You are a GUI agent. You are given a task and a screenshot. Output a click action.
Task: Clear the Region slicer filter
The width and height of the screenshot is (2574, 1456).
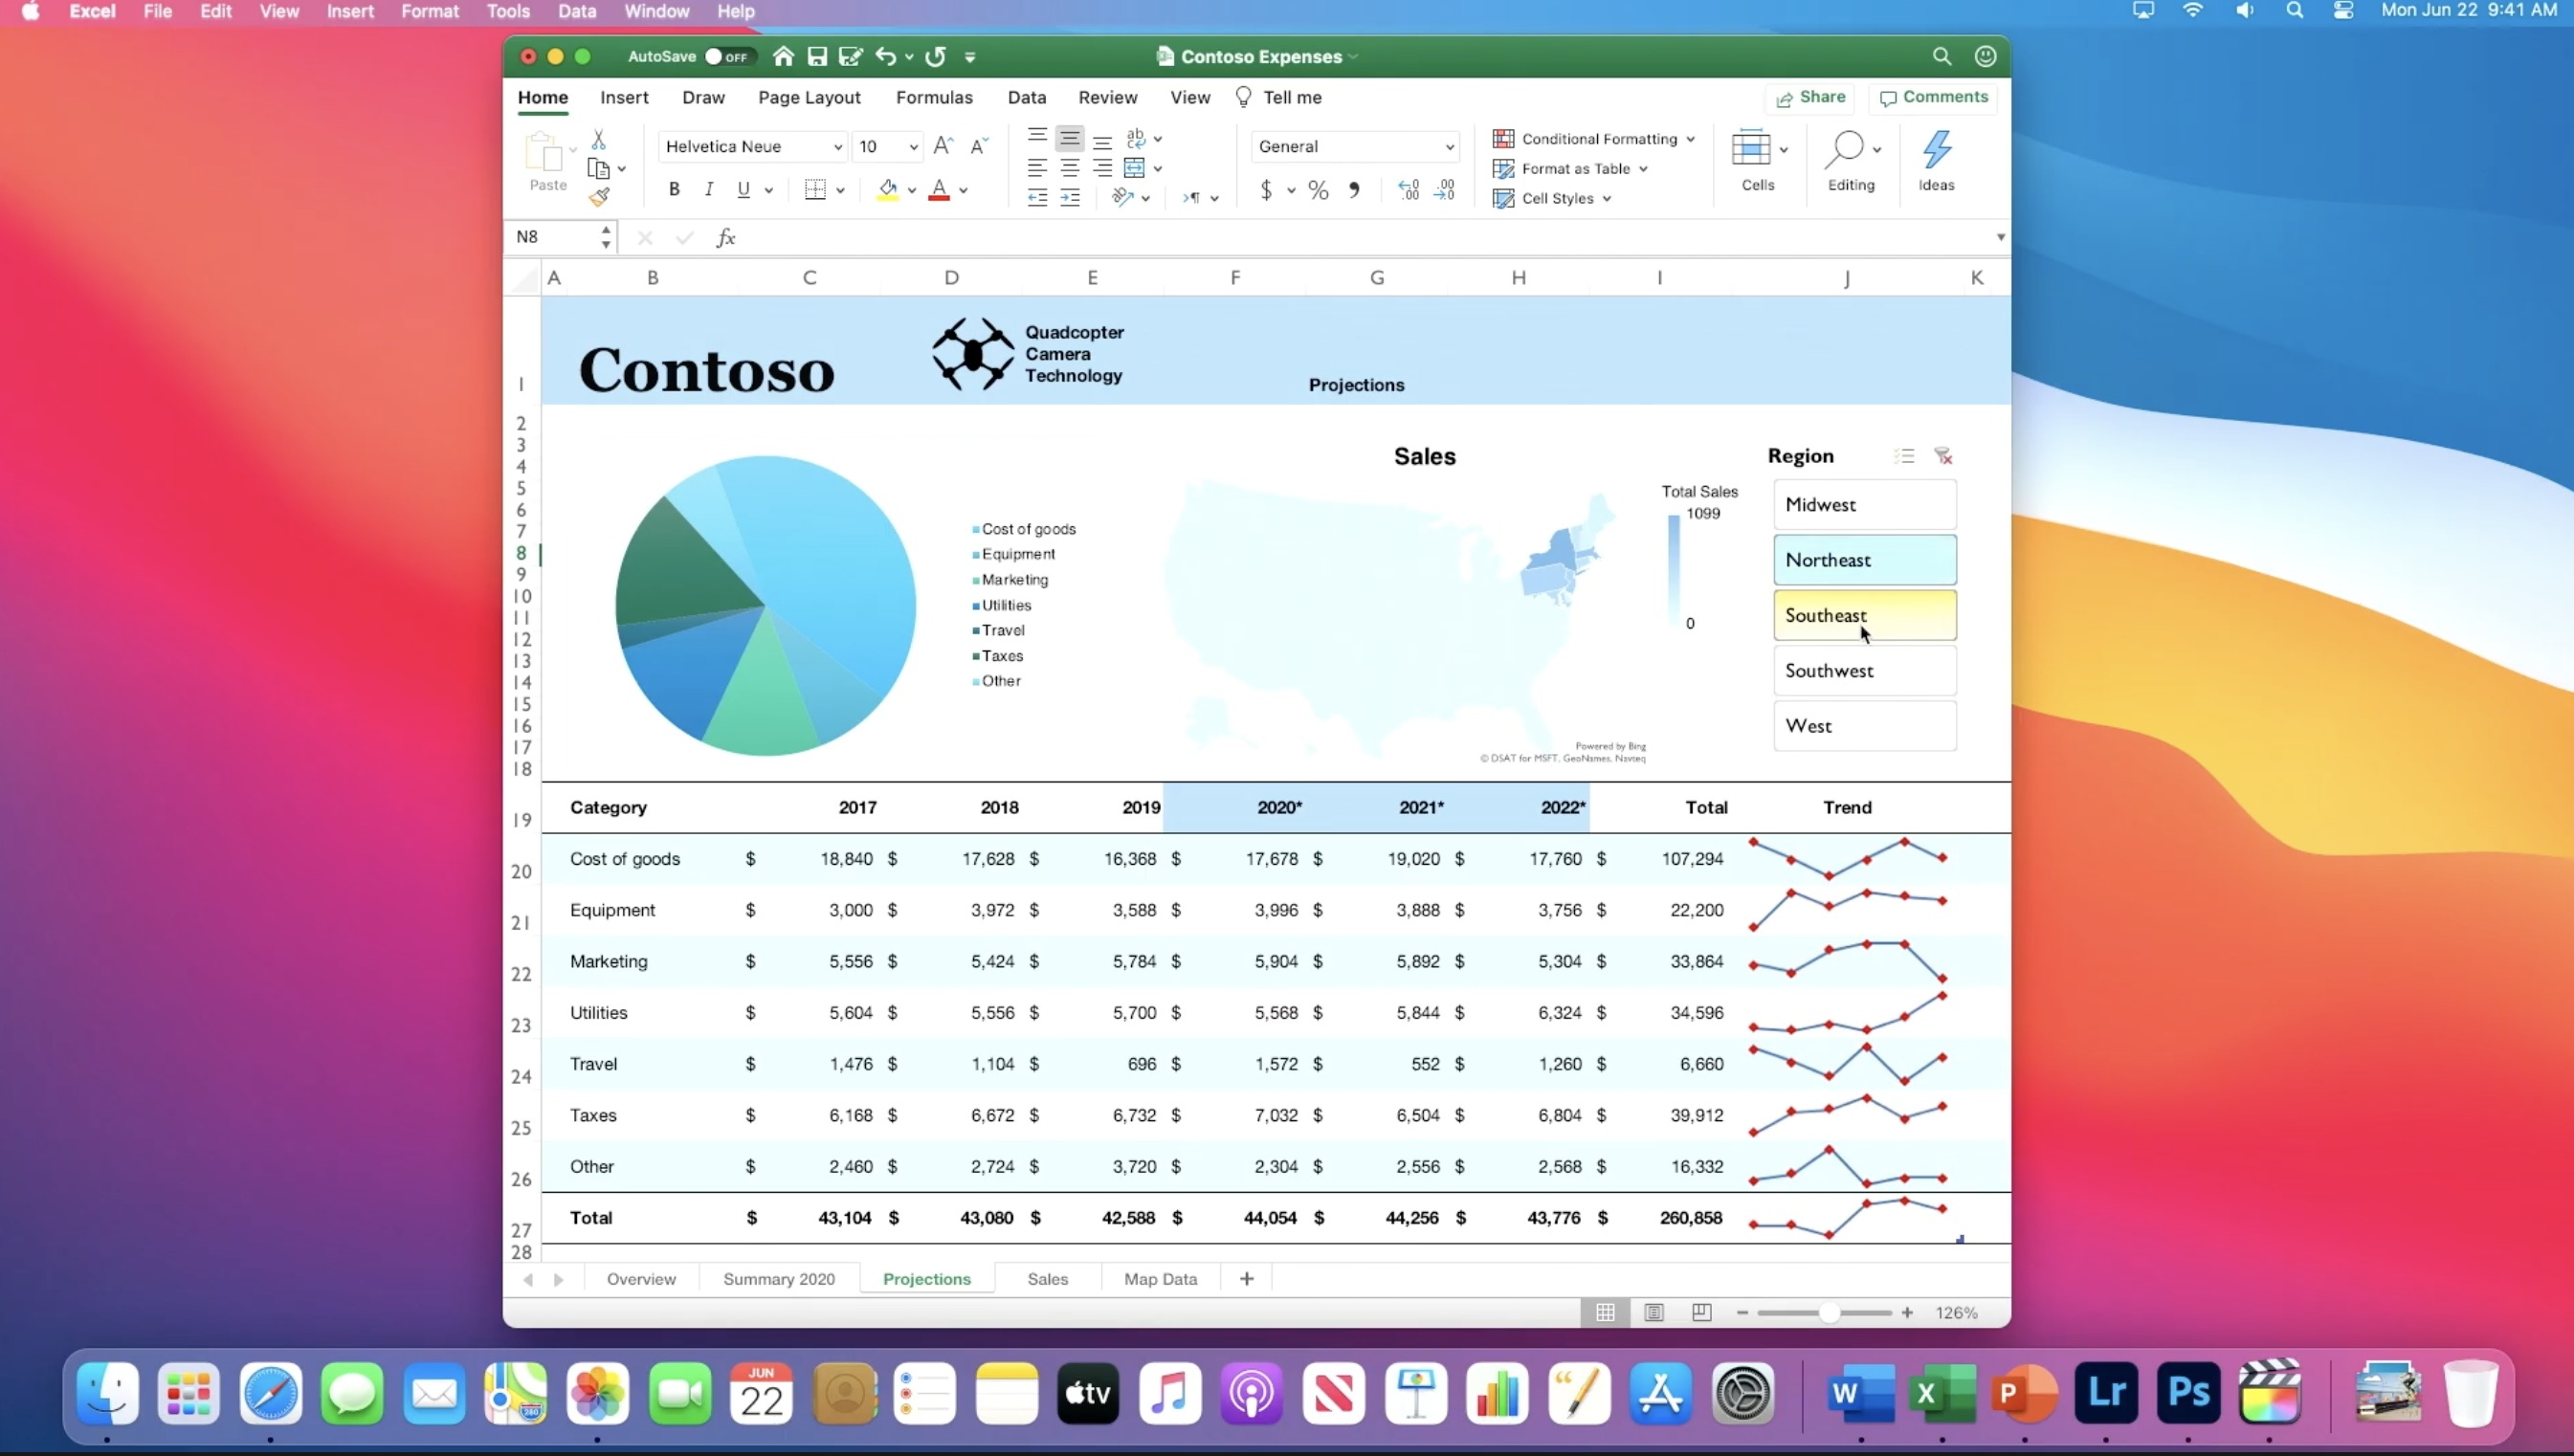[1943, 456]
